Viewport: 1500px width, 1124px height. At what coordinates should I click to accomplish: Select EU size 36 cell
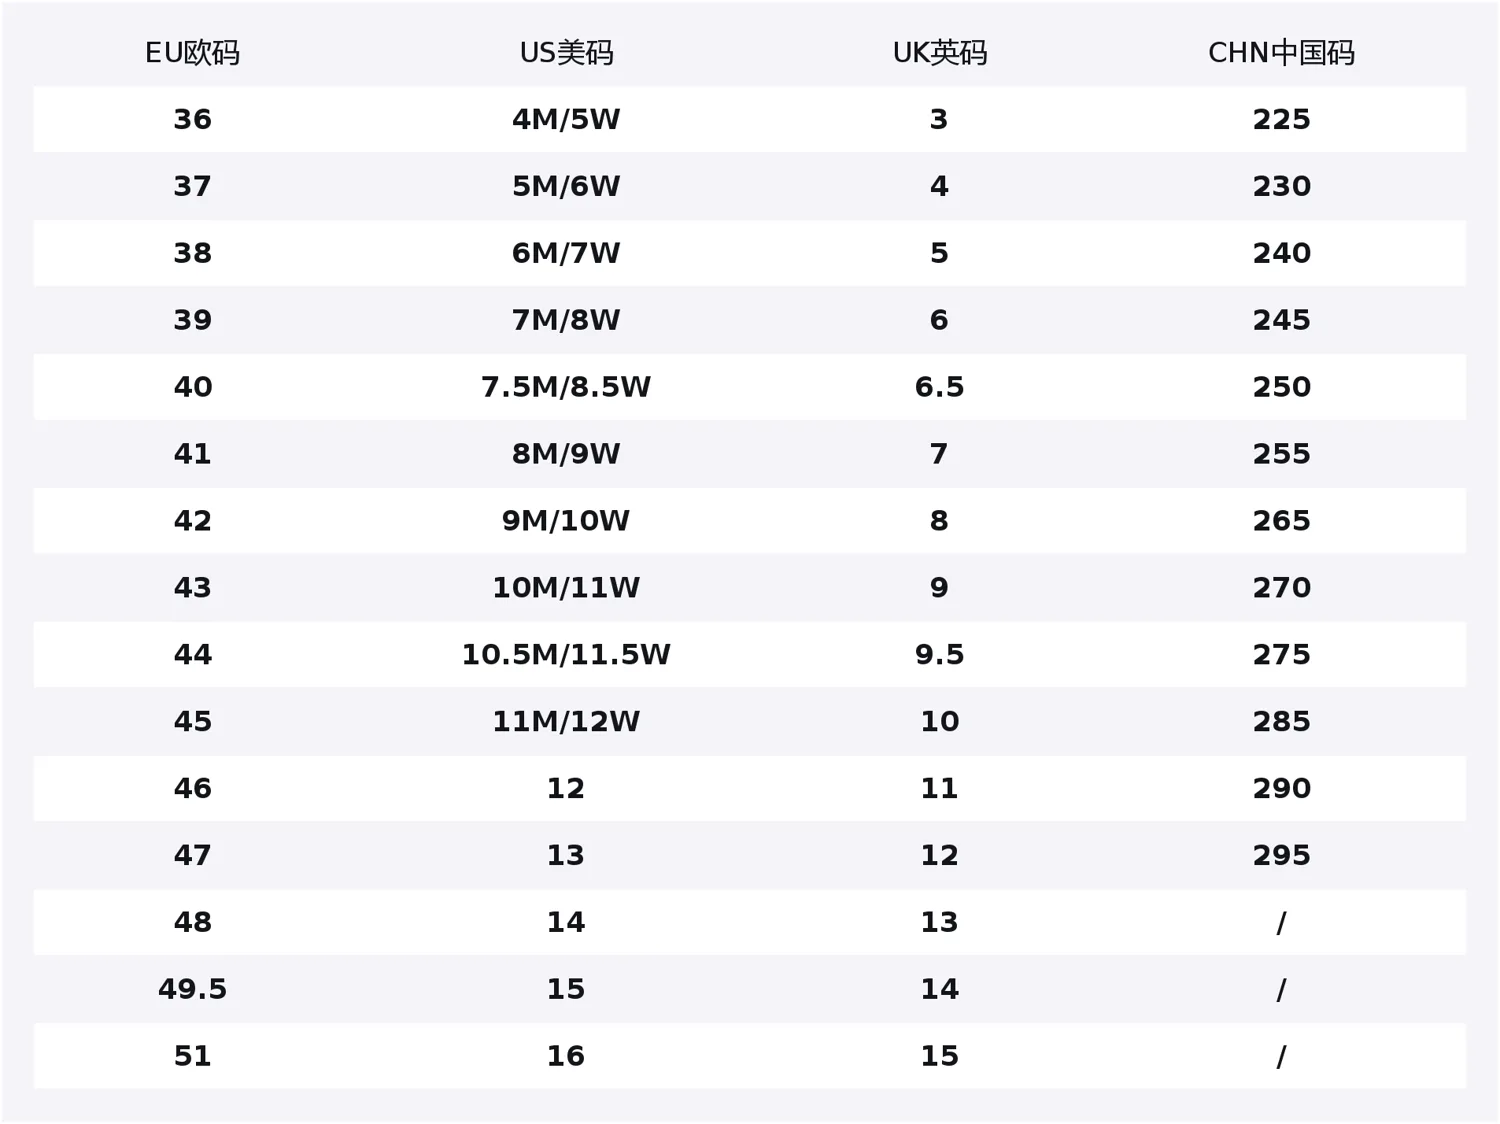192,120
